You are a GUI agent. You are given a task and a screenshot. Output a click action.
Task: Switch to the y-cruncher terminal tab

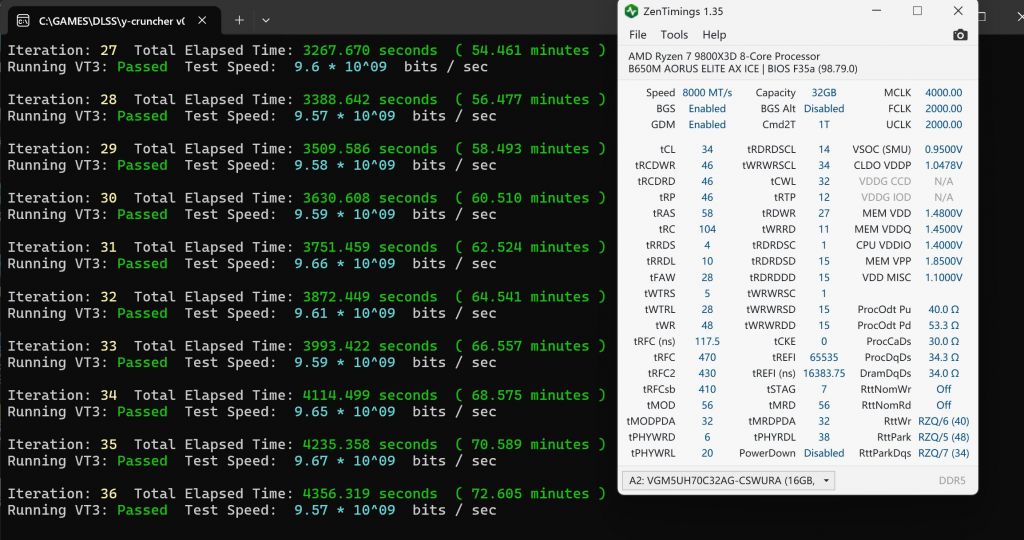click(x=110, y=20)
